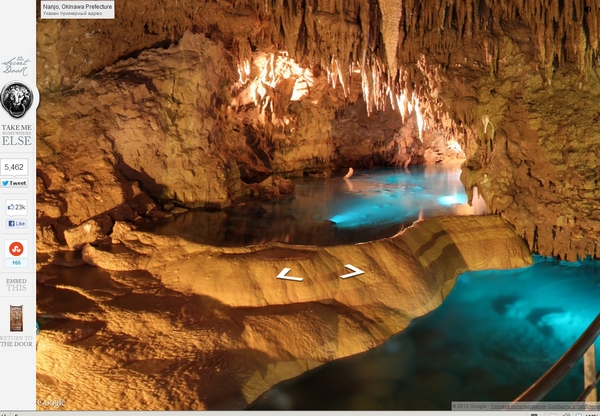Click Return to the Door link
The width and height of the screenshot is (600, 416).
16,342
